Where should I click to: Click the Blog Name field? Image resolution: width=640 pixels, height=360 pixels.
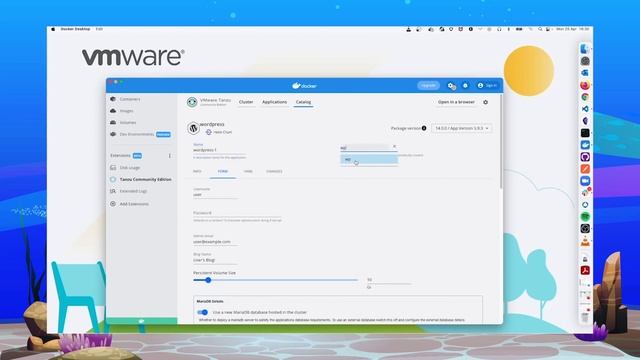[x=216, y=260]
